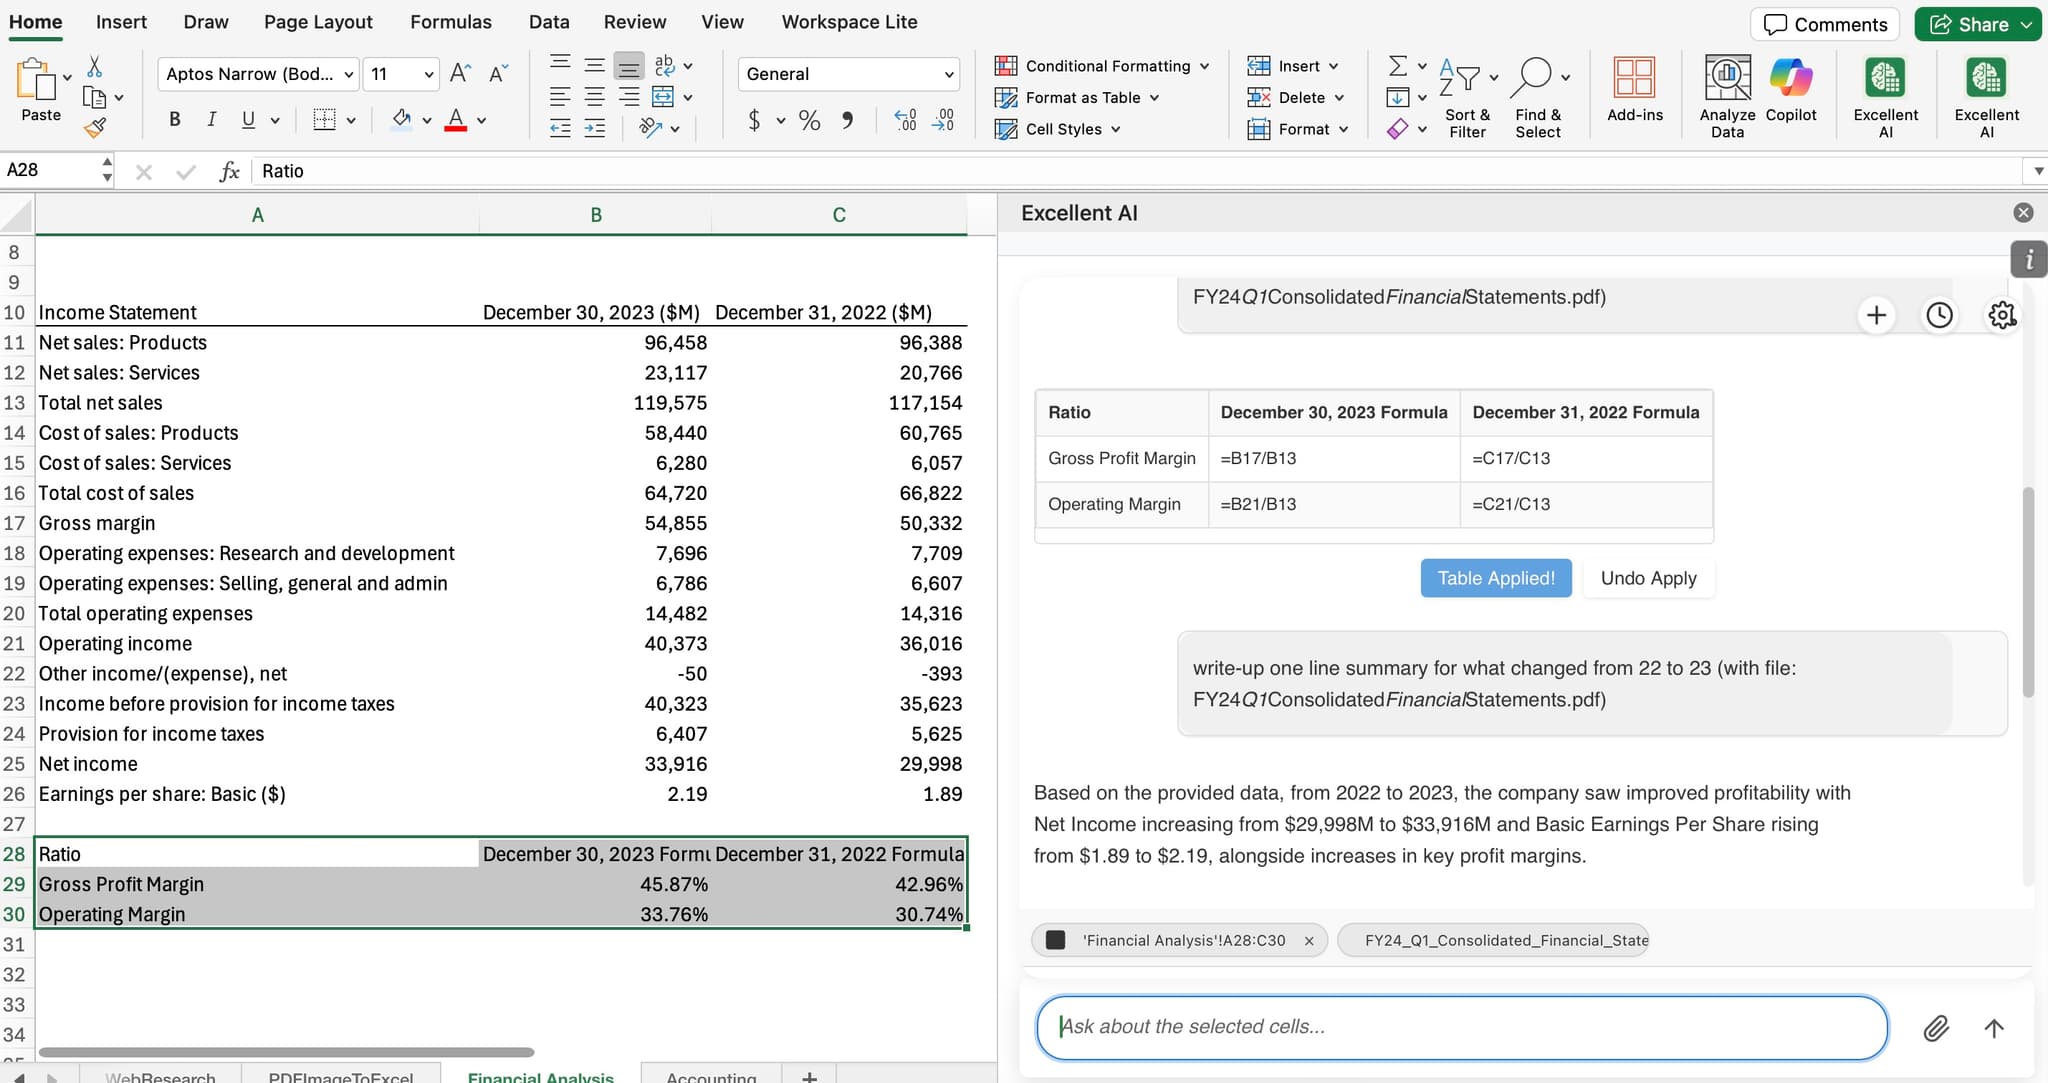Open Conditional Formatting options

pos(1098,65)
